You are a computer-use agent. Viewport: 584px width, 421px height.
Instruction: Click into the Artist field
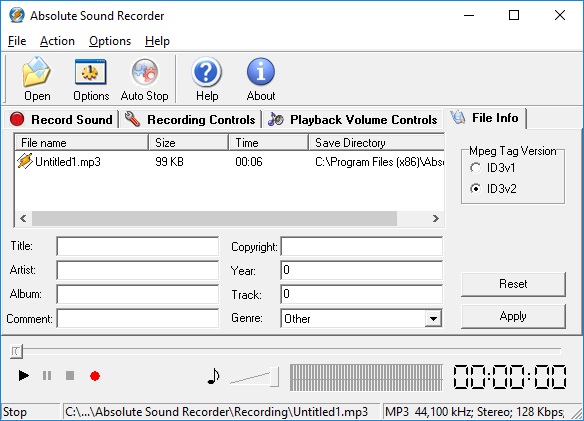[137, 270]
